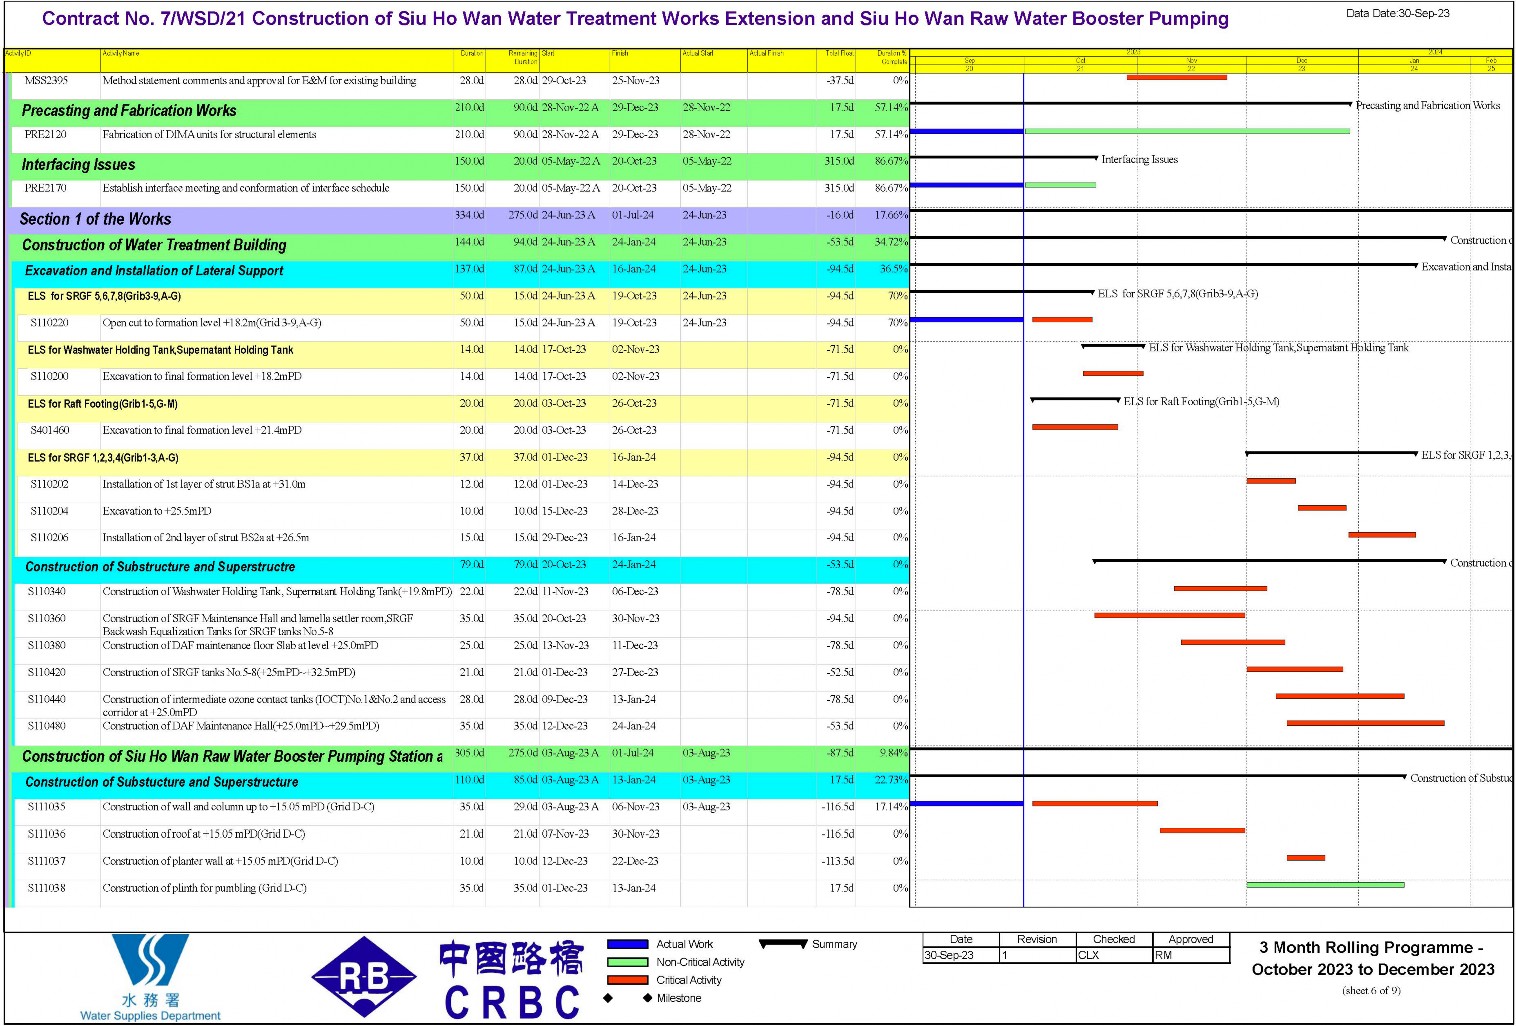This screenshot has height=1026, width=1516.
Task: Click activity ID PRE2120
Action: click(x=46, y=135)
